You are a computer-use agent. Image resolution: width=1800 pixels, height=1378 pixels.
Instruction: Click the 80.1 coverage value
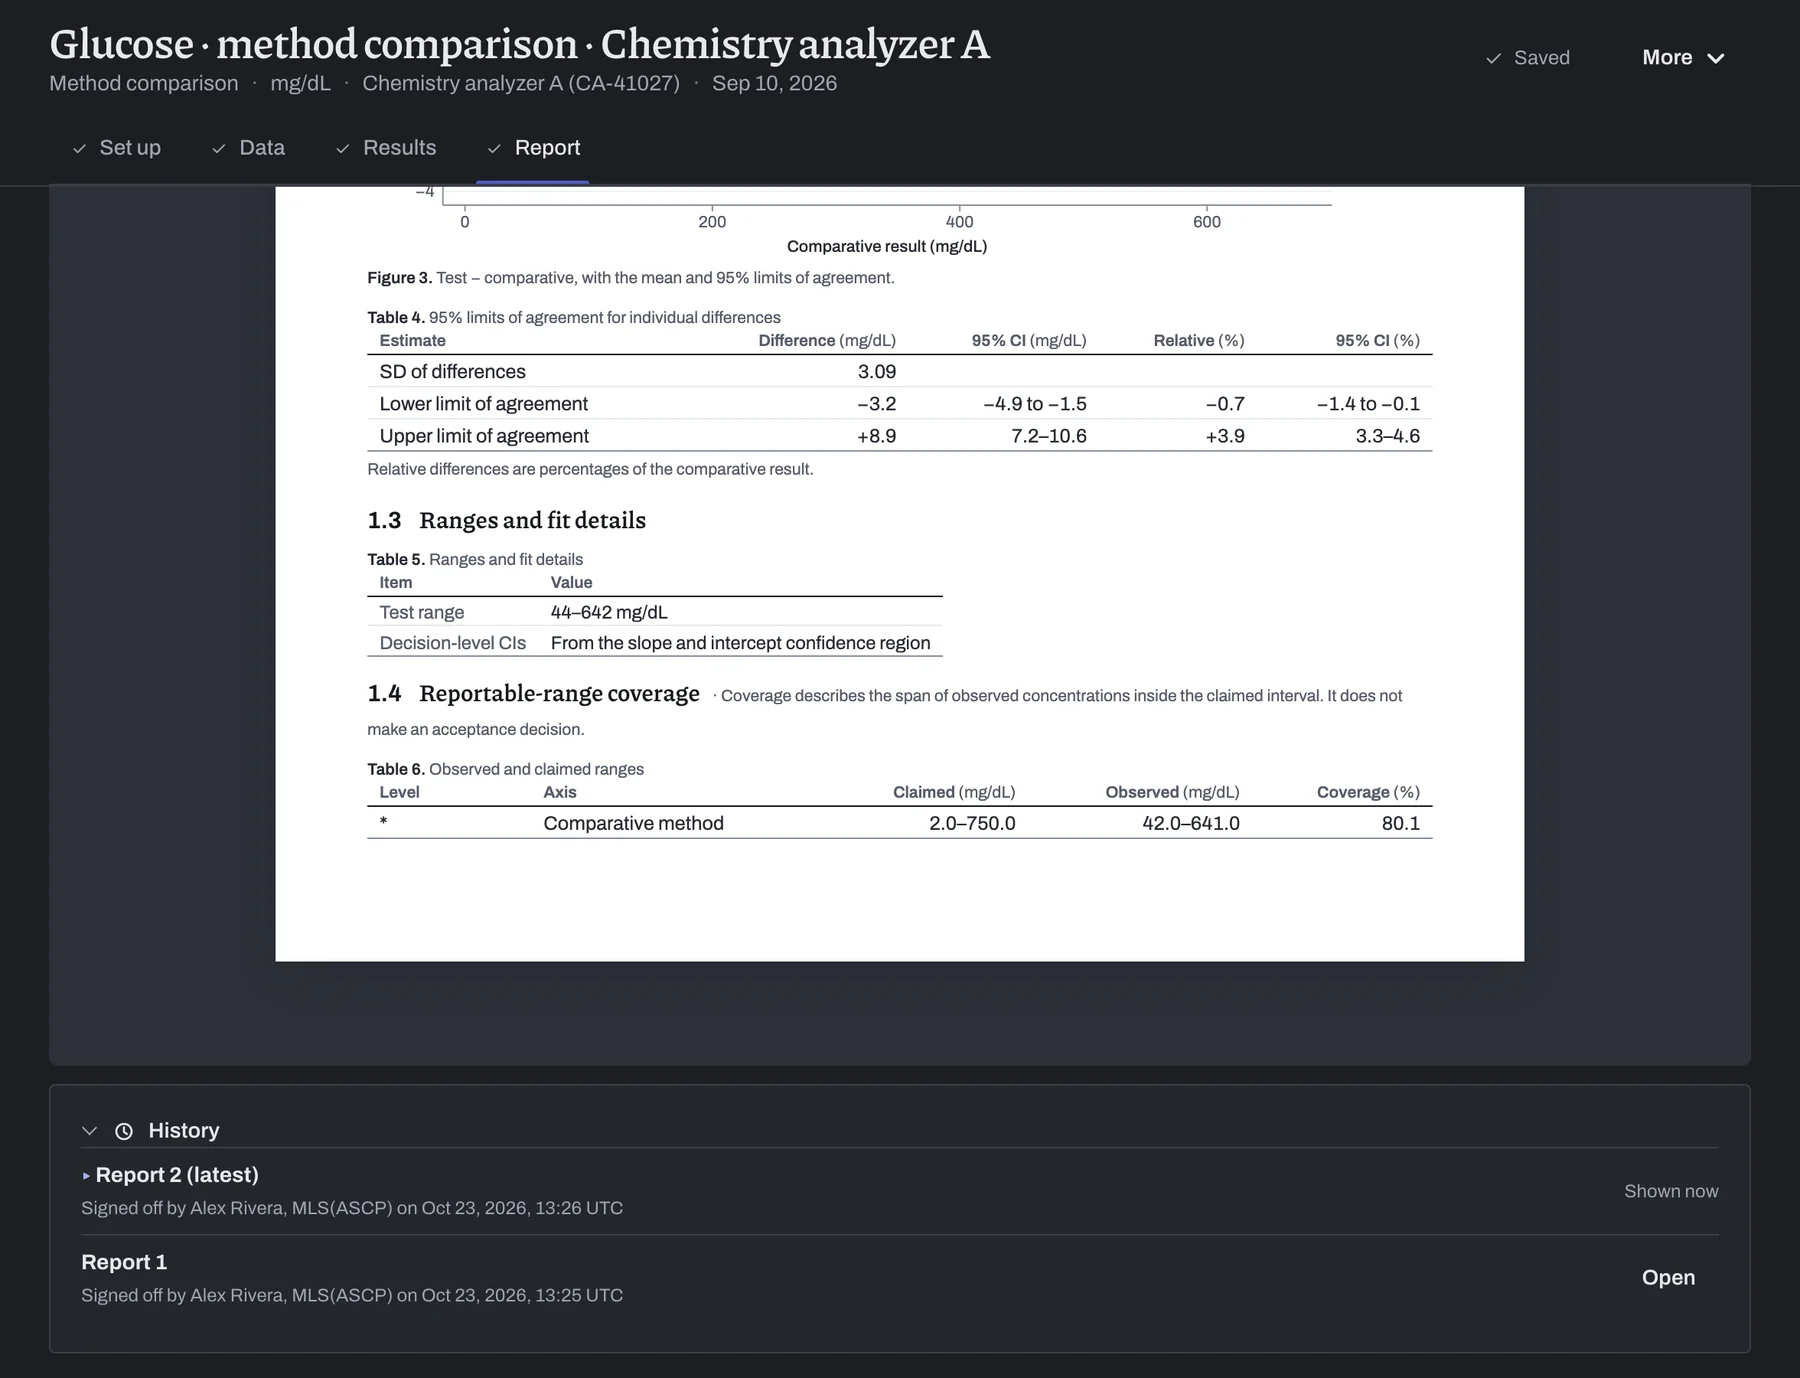pos(1400,823)
